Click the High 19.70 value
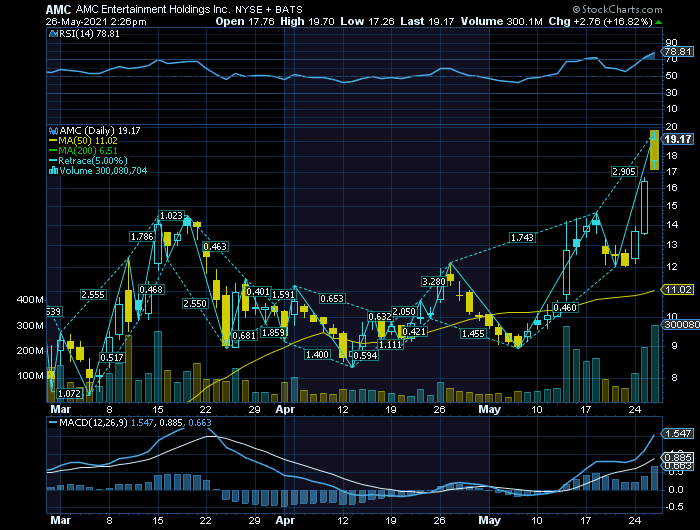700x530 pixels. click(307, 21)
